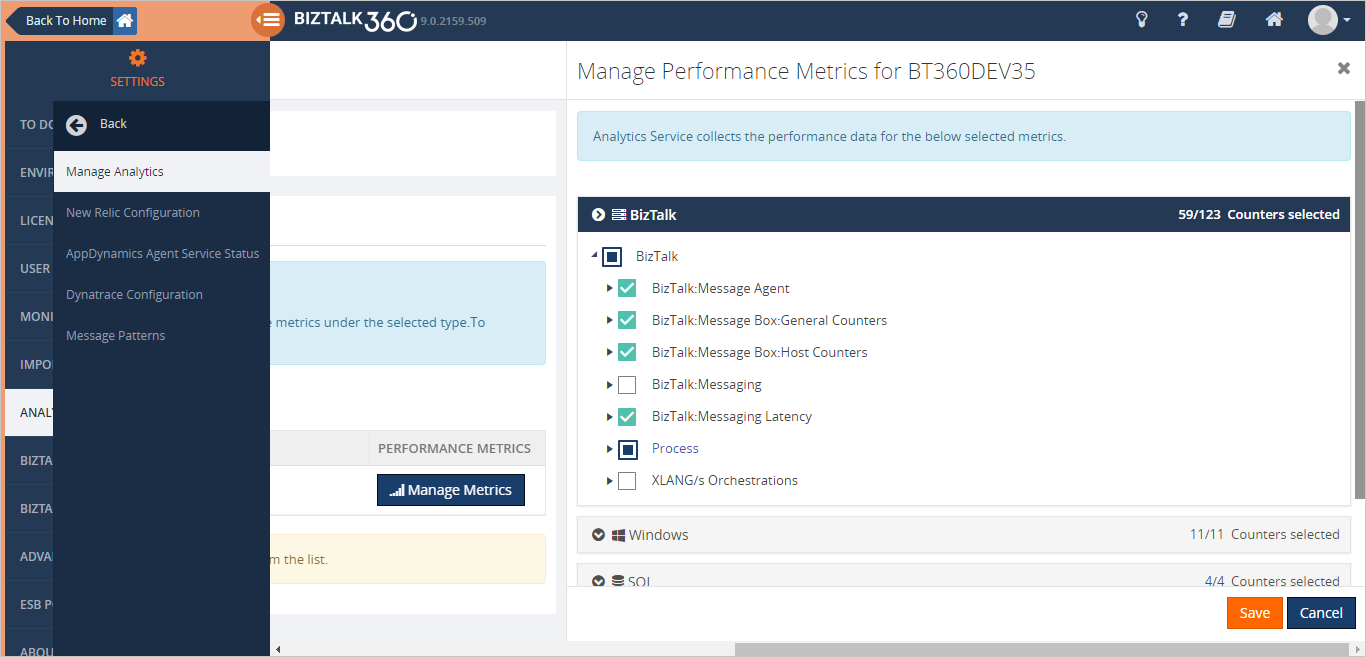Click Back in the settings submenu
This screenshot has height=657, width=1366.
(113, 124)
